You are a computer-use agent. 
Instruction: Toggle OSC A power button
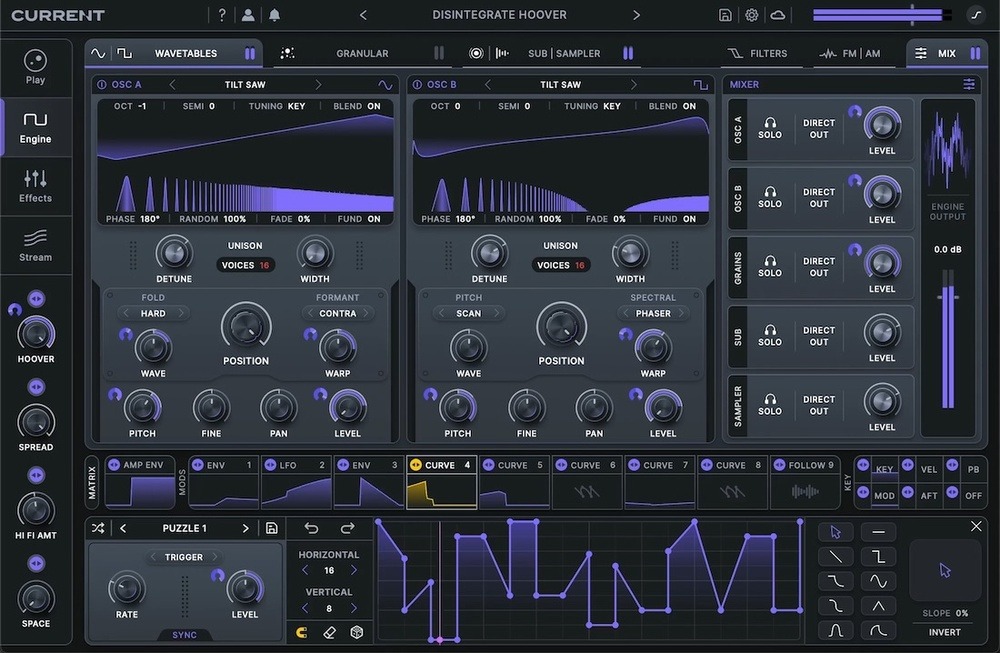coord(101,84)
